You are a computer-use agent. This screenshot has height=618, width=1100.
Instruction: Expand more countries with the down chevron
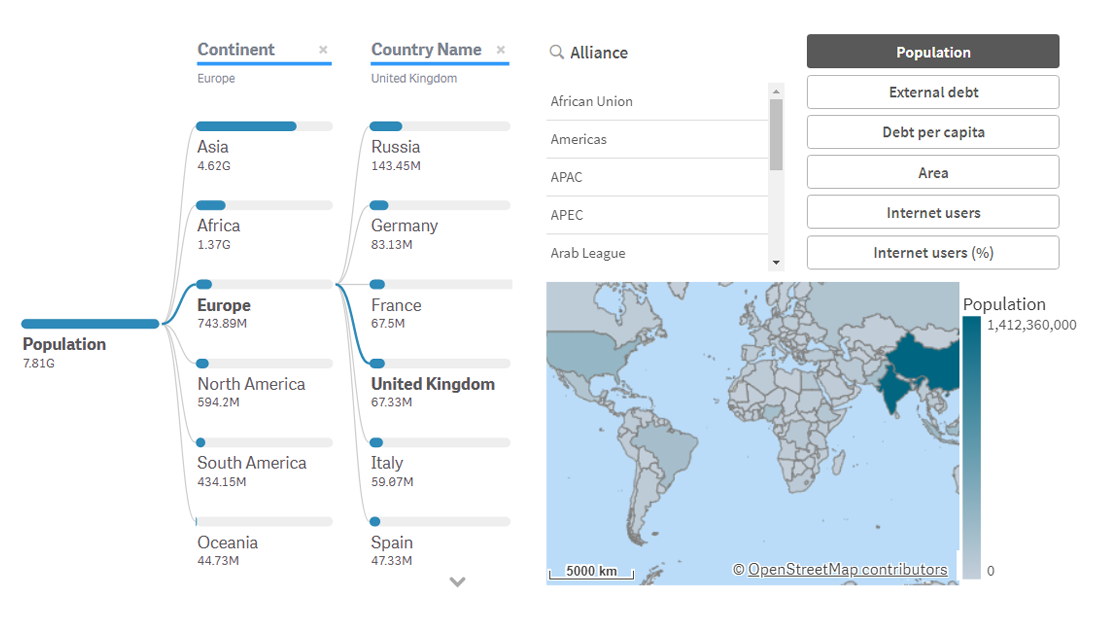pos(457,582)
